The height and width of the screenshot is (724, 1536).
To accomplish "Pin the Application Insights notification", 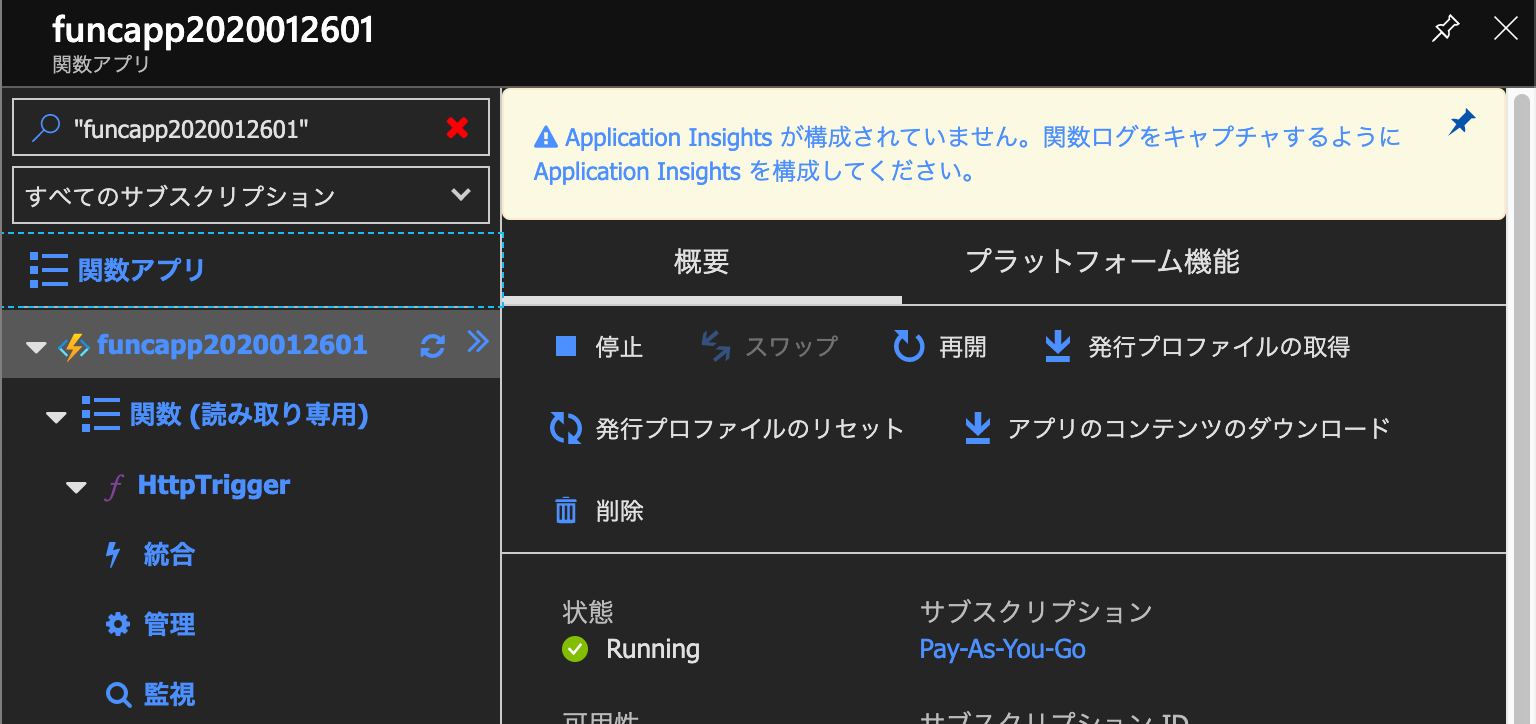I will (x=1461, y=123).
